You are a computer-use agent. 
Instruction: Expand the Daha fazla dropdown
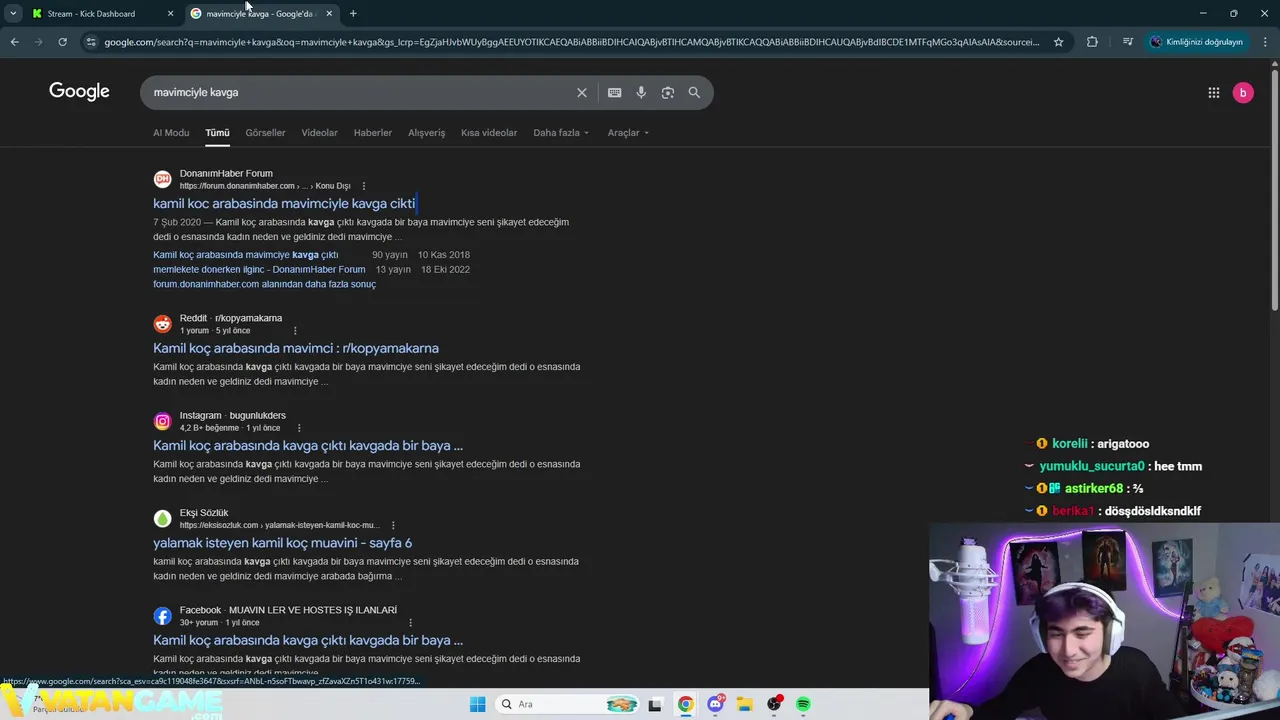tap(561, 132)
